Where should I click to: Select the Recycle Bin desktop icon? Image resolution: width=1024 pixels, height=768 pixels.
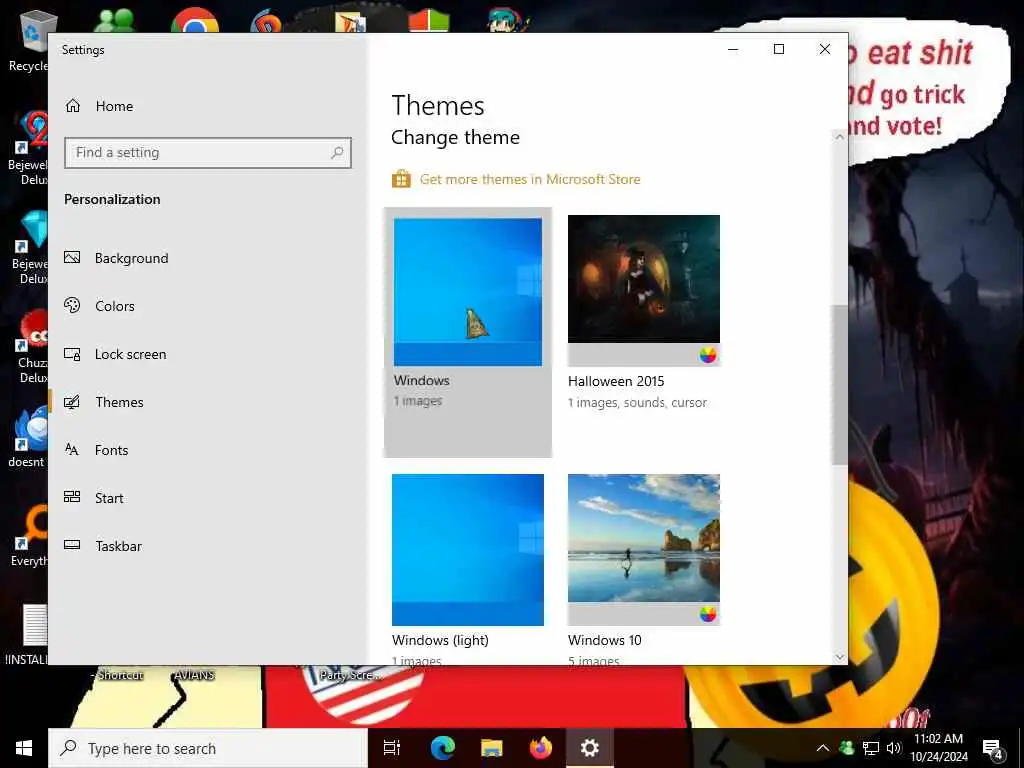tap(29, 40)
